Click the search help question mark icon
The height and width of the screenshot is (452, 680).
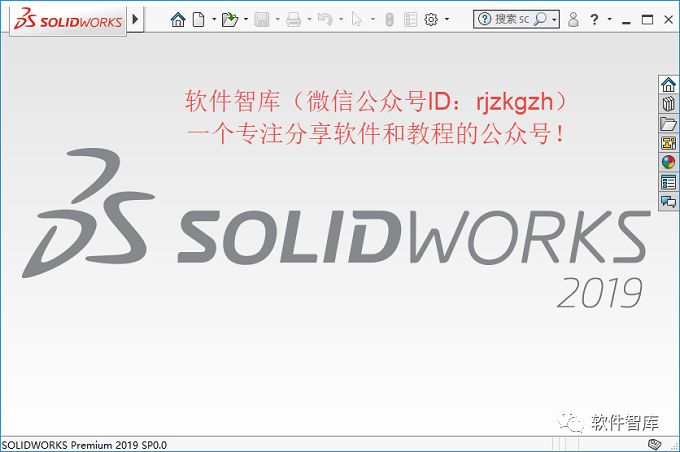[x=484, y=19]
